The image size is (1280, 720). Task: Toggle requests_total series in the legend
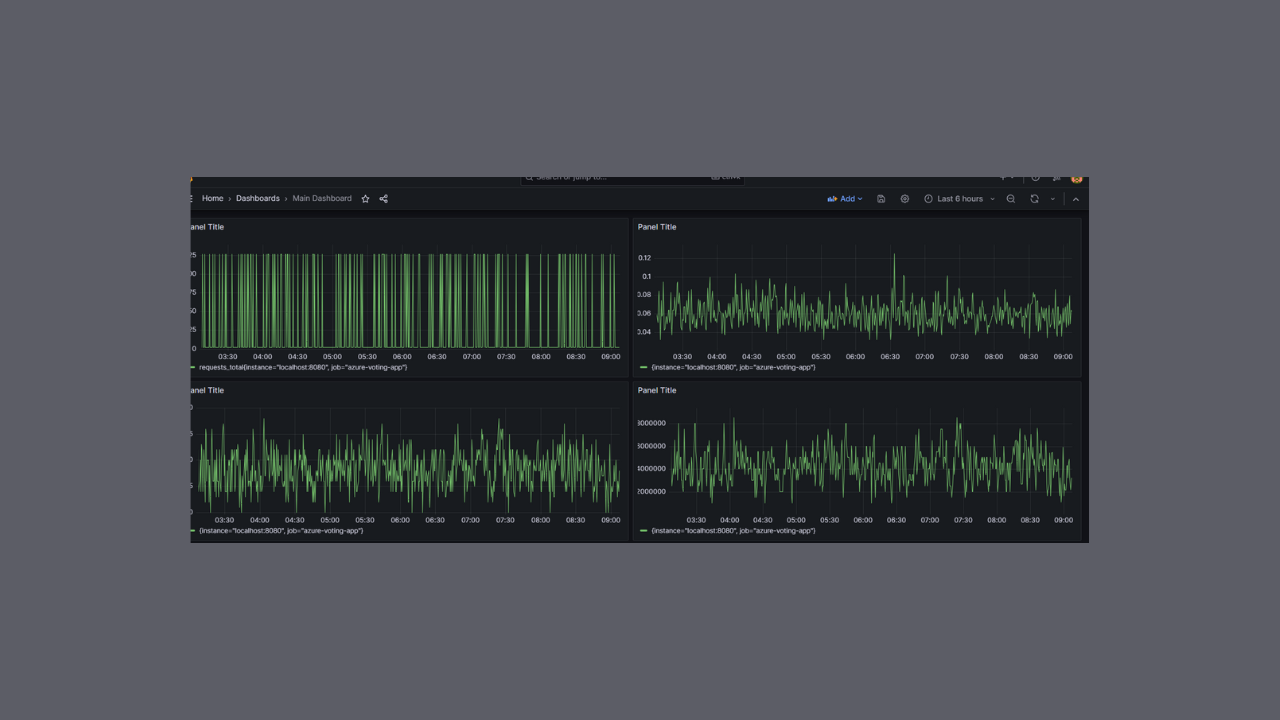303,367
